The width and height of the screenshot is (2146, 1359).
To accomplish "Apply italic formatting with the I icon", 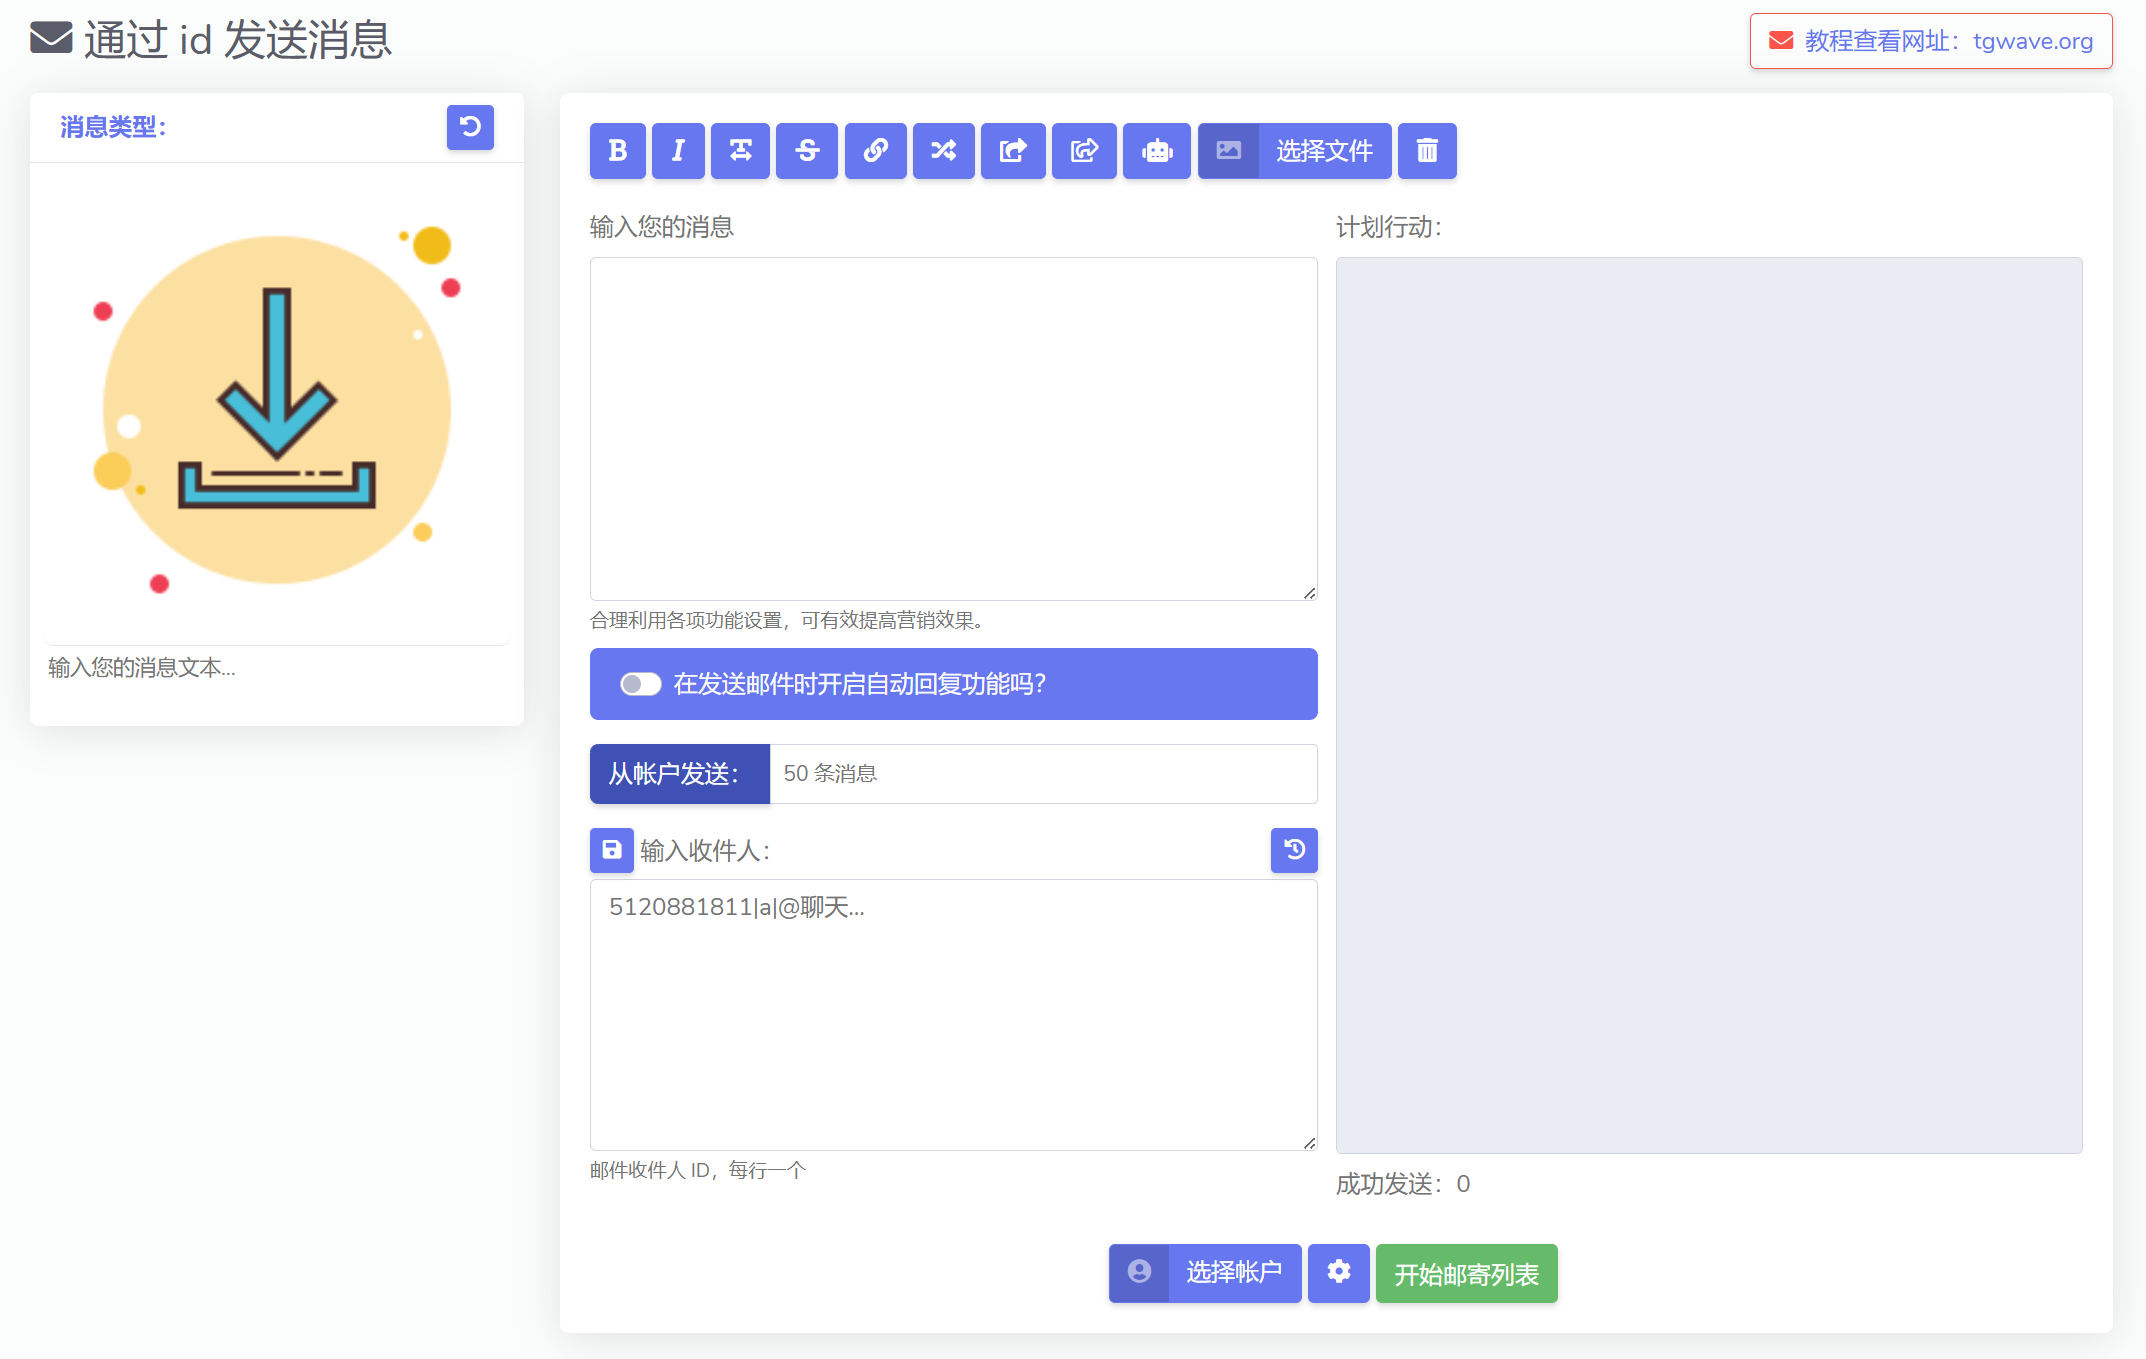I will point(678,151).
